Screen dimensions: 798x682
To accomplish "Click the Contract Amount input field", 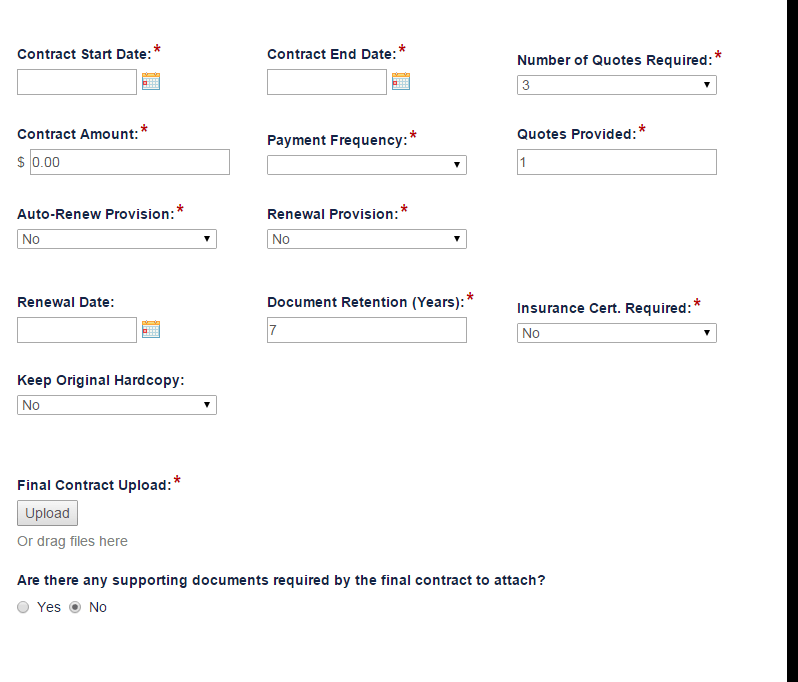I will (x=130, y=162).
